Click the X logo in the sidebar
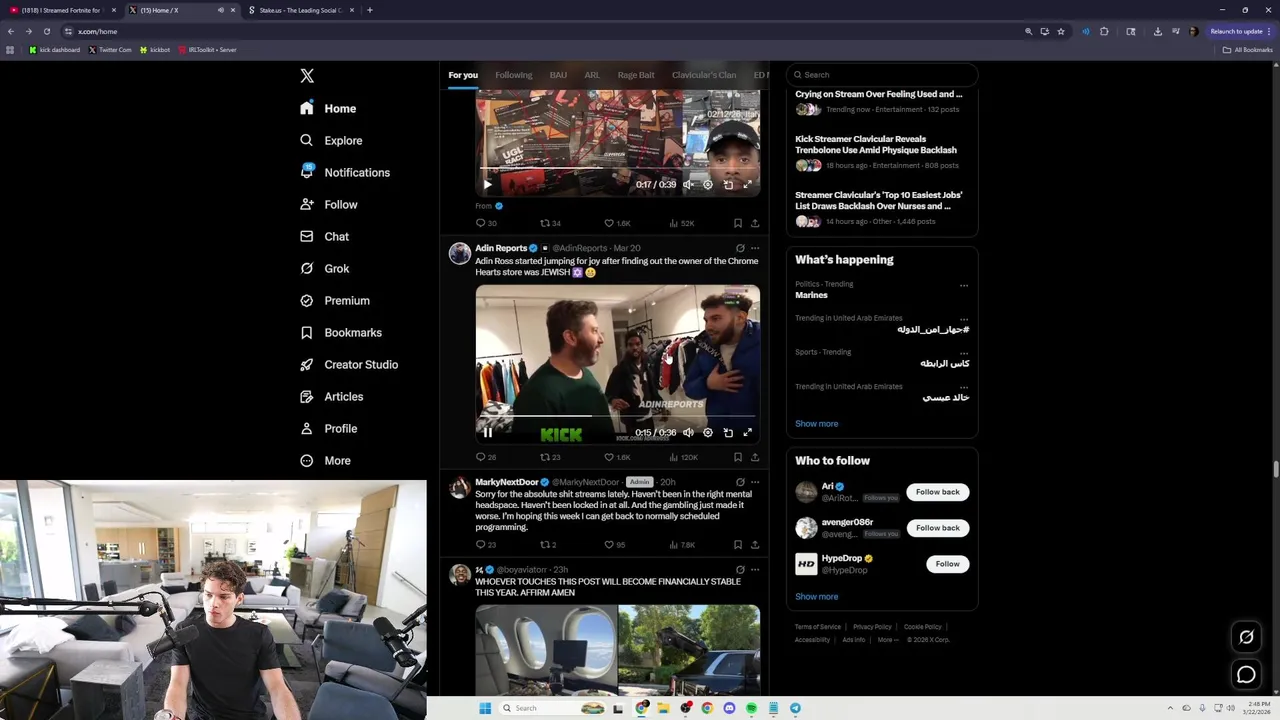The image size is (1280, 720). [x=307, y=76]
